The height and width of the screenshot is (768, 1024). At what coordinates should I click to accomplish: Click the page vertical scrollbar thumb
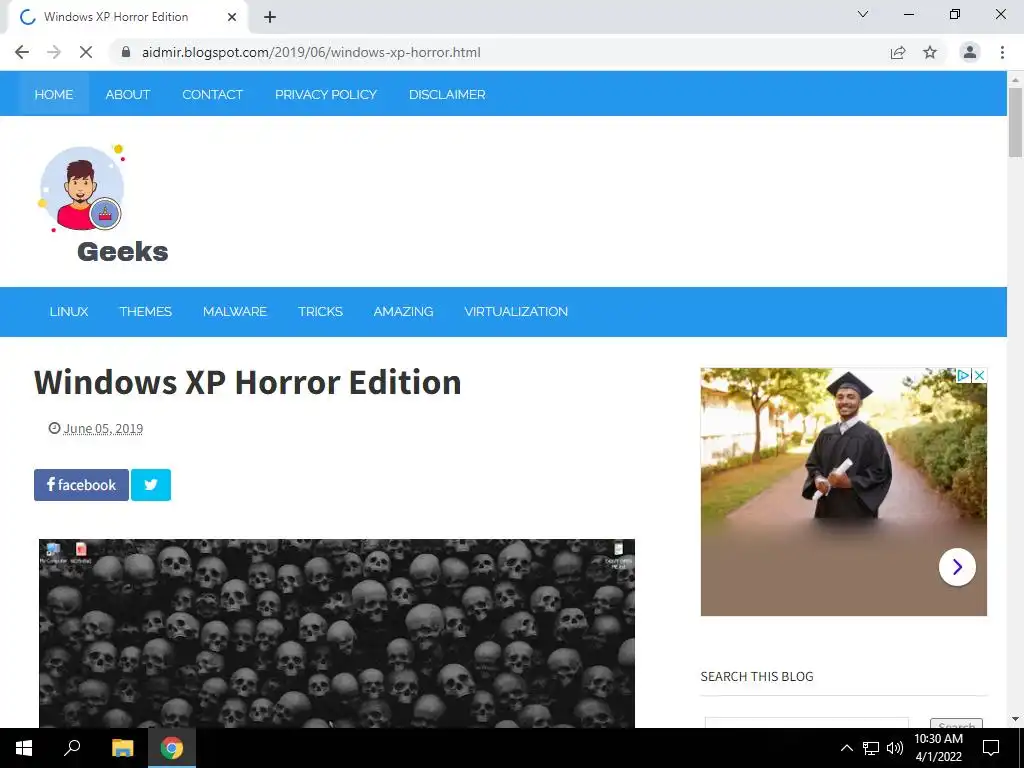1015,122
